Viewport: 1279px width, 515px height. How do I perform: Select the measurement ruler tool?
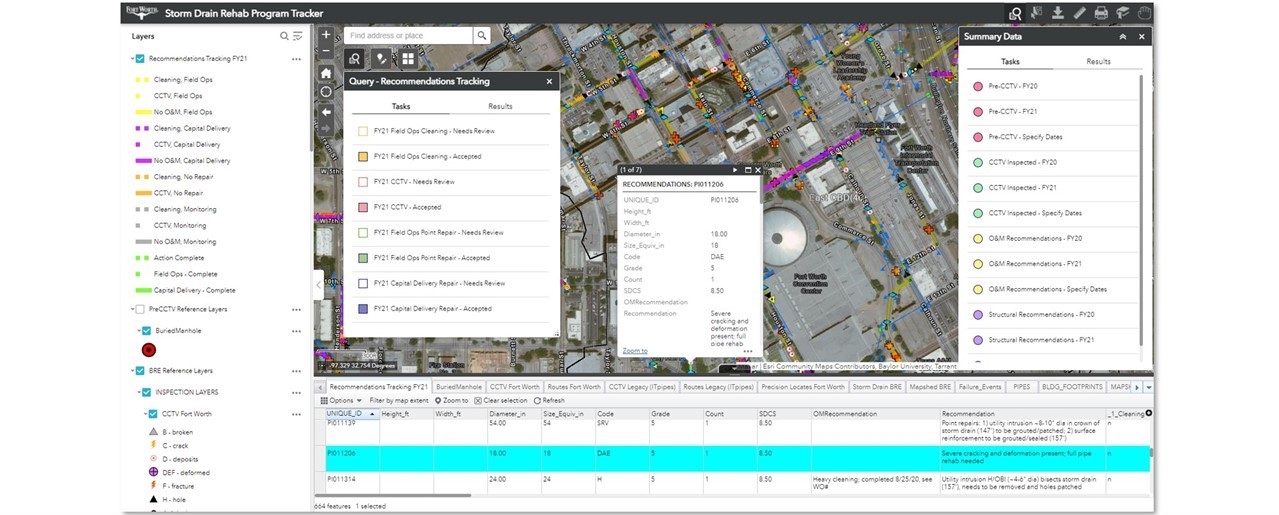pyautogui.click(x=1079, y=13)
